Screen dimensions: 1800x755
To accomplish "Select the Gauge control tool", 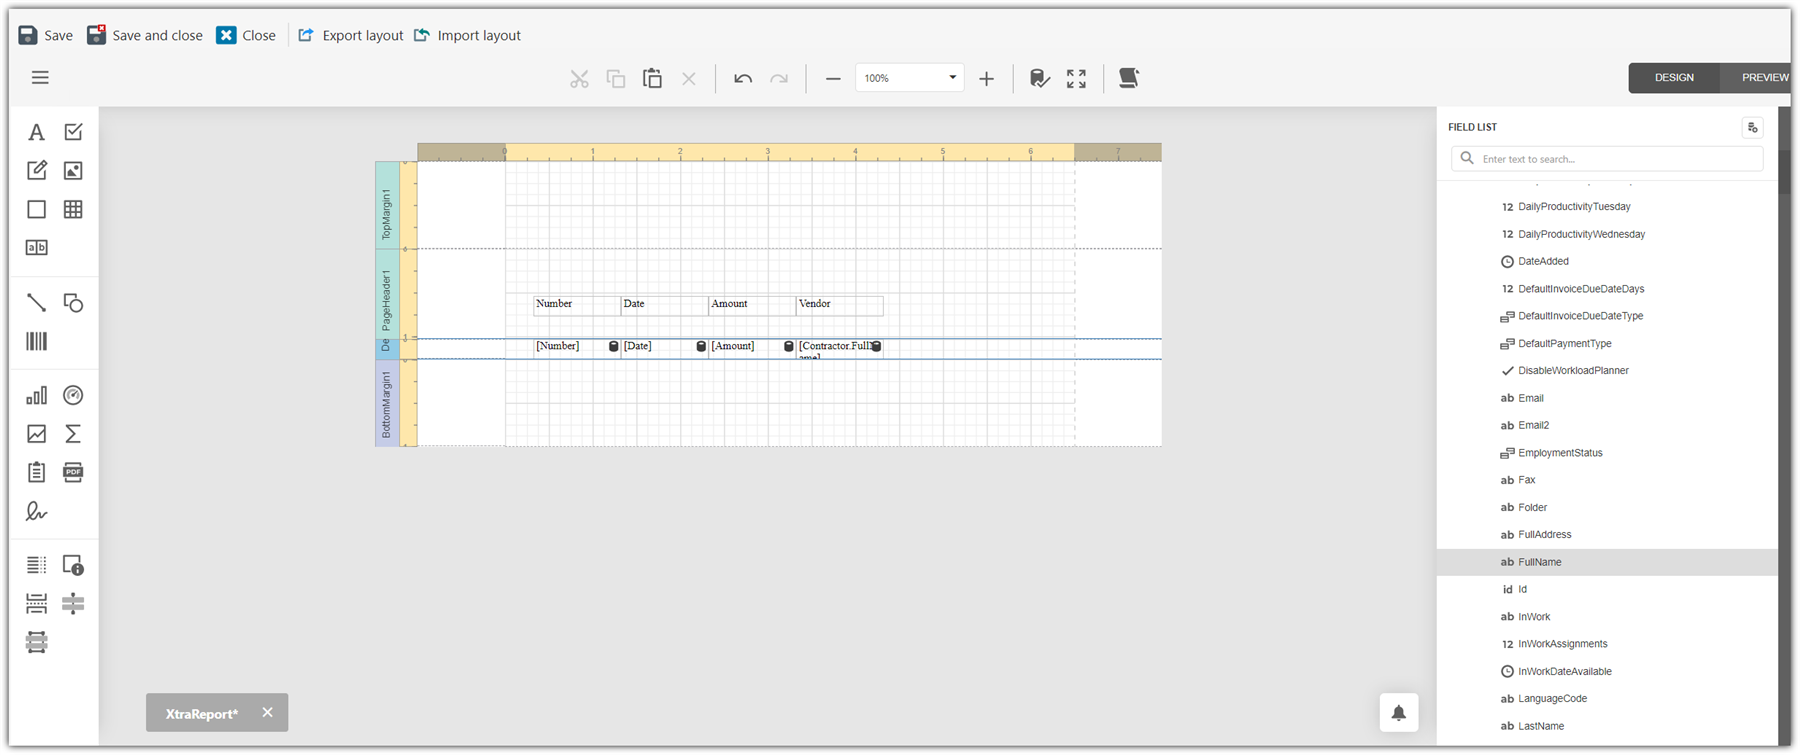I will coord(73,395).
